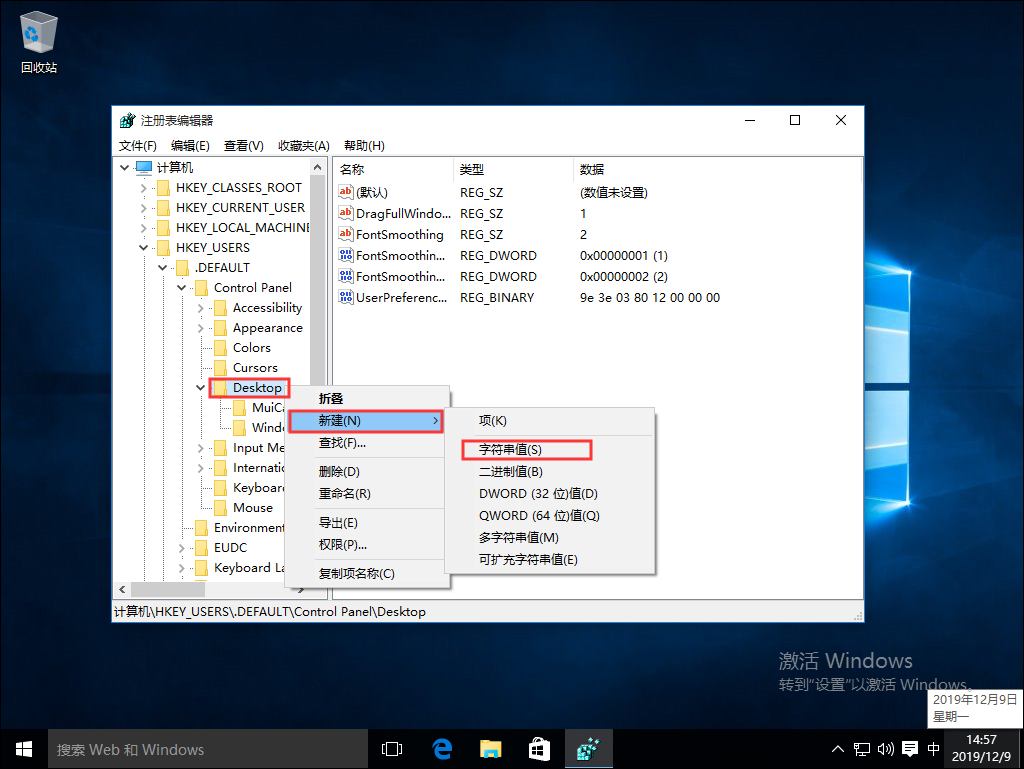Expand the HKEY_LOCAL_MACHINE tree node
Image resolution: width=1024 pixels, height=769 pixels.
[x=145, y=227]
